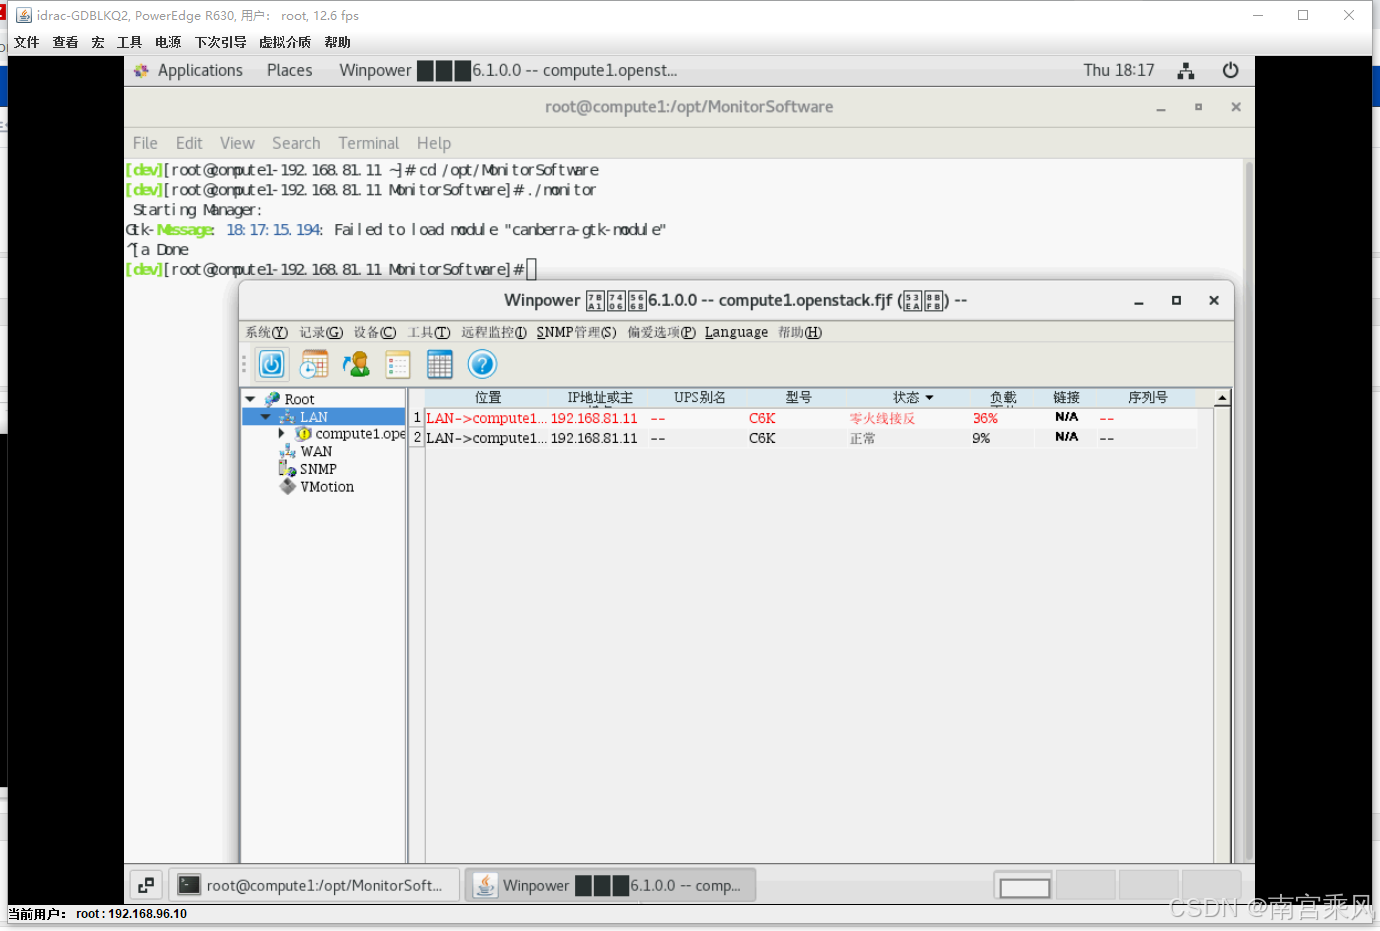1380x931 pixels.
Task: Click the blue help question mark icon
Action: coord(482,364)
